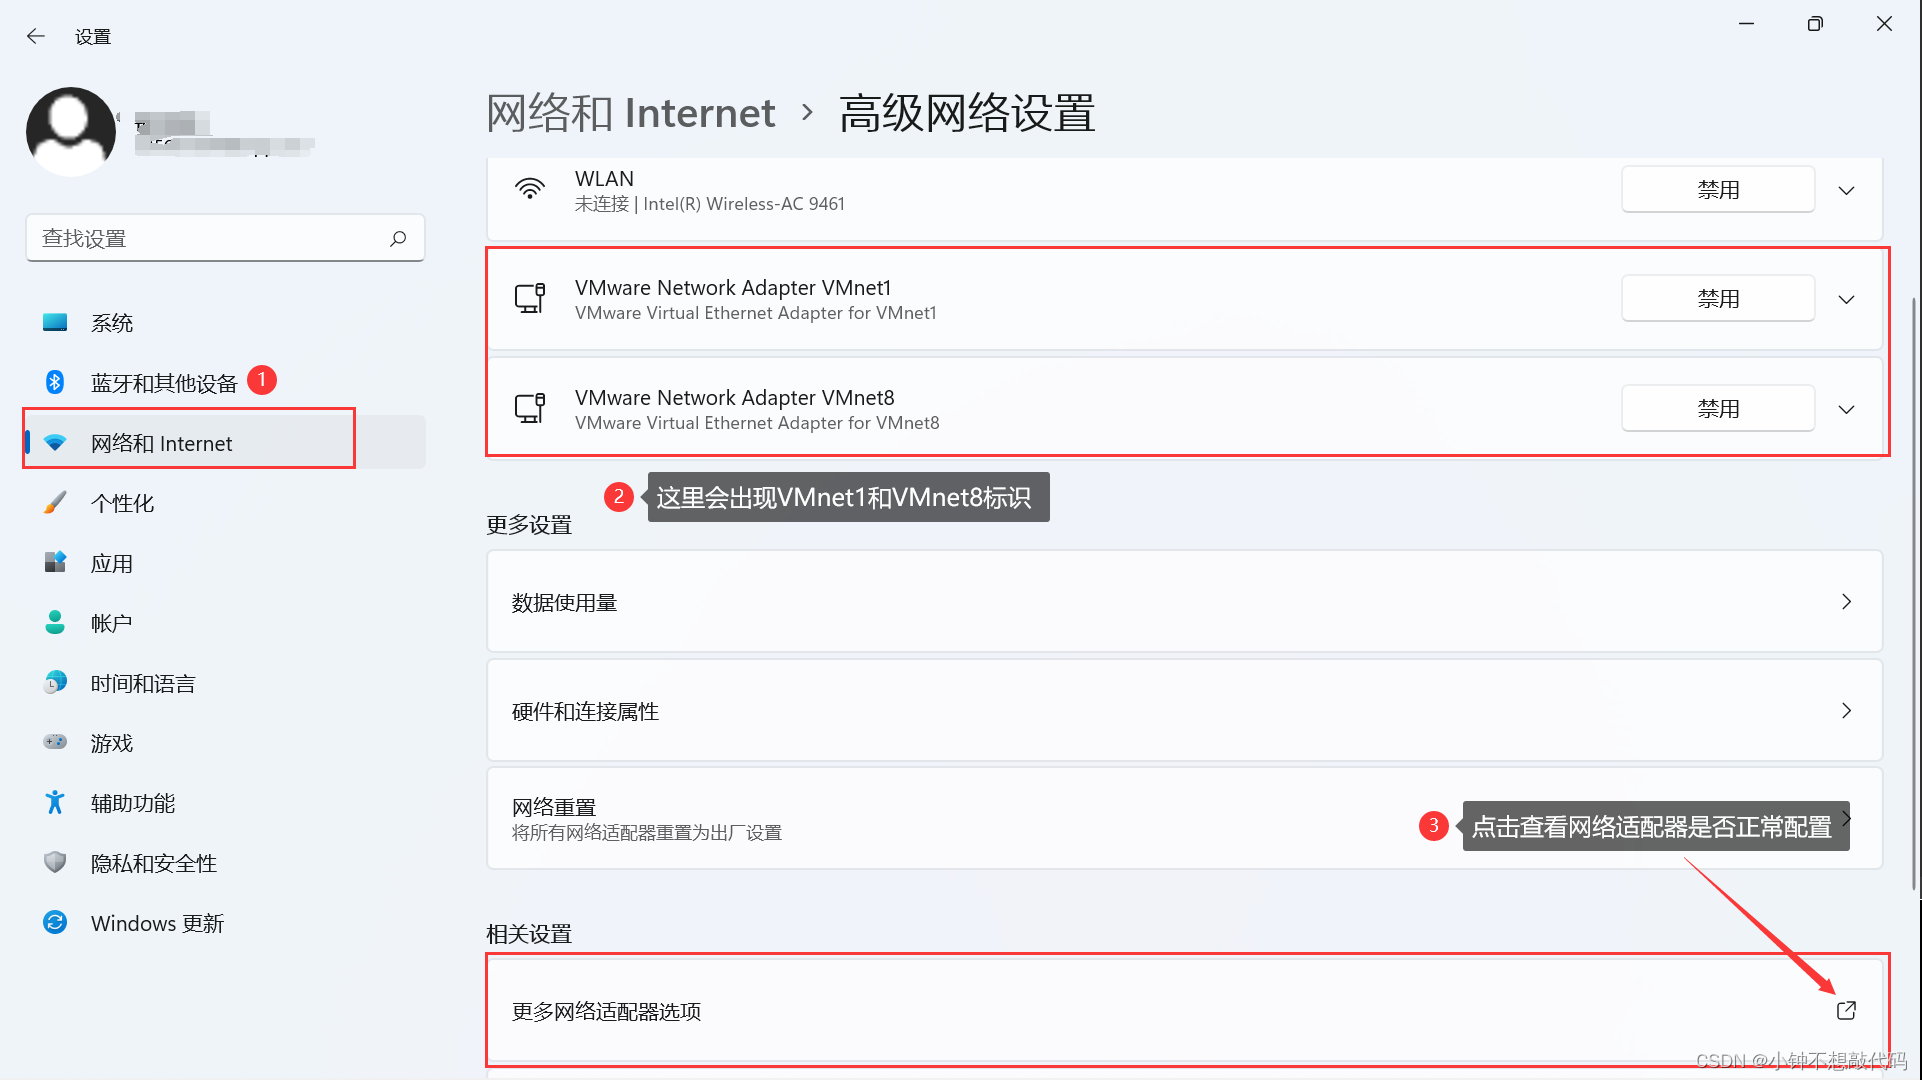Click the 时间和语言 globe clock icon
The width and height of the screenshot is (1922, 1080).
point(55,682)
